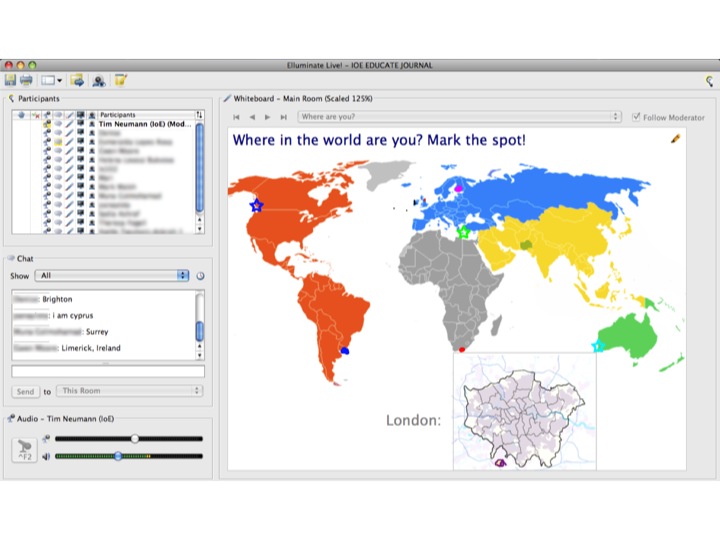Click the save floppy disk icon

click(11, 80)
